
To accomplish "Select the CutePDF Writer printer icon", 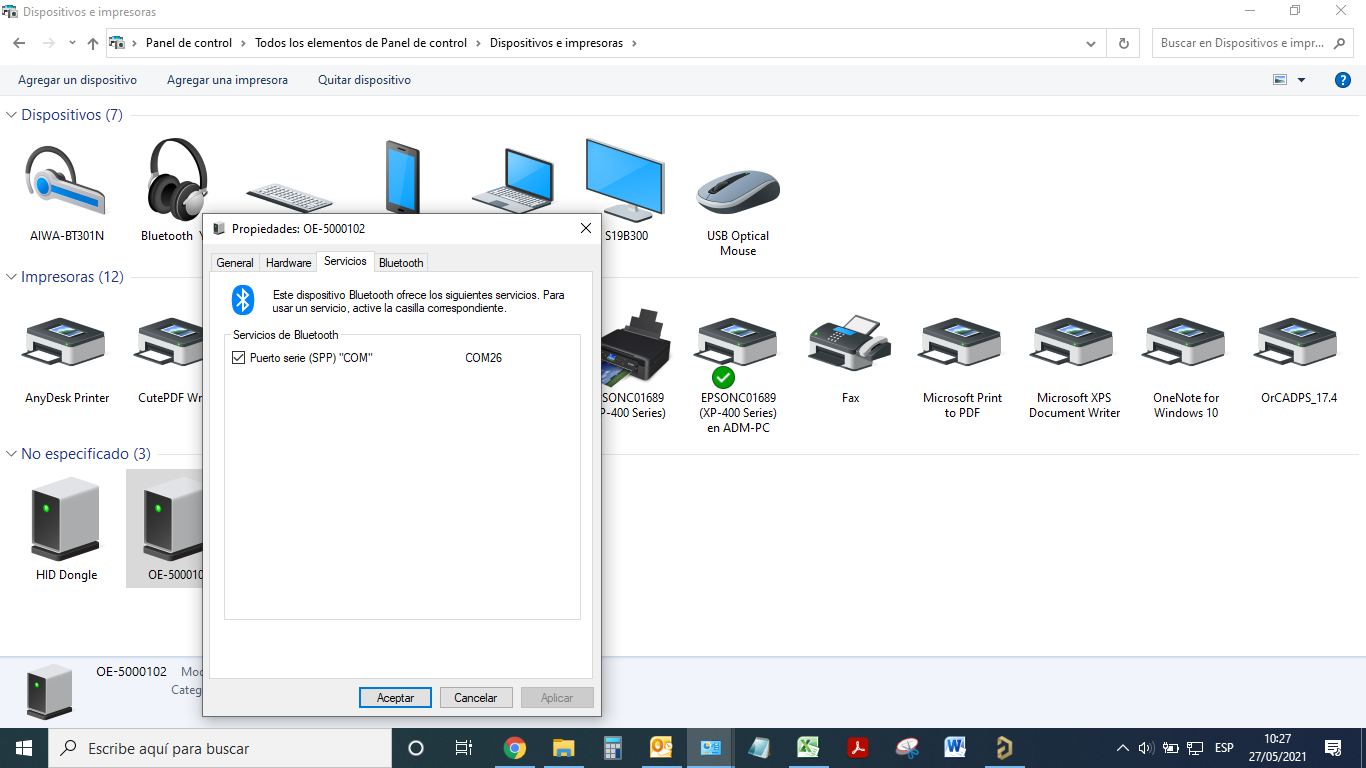I will click(x=170, y=360).
